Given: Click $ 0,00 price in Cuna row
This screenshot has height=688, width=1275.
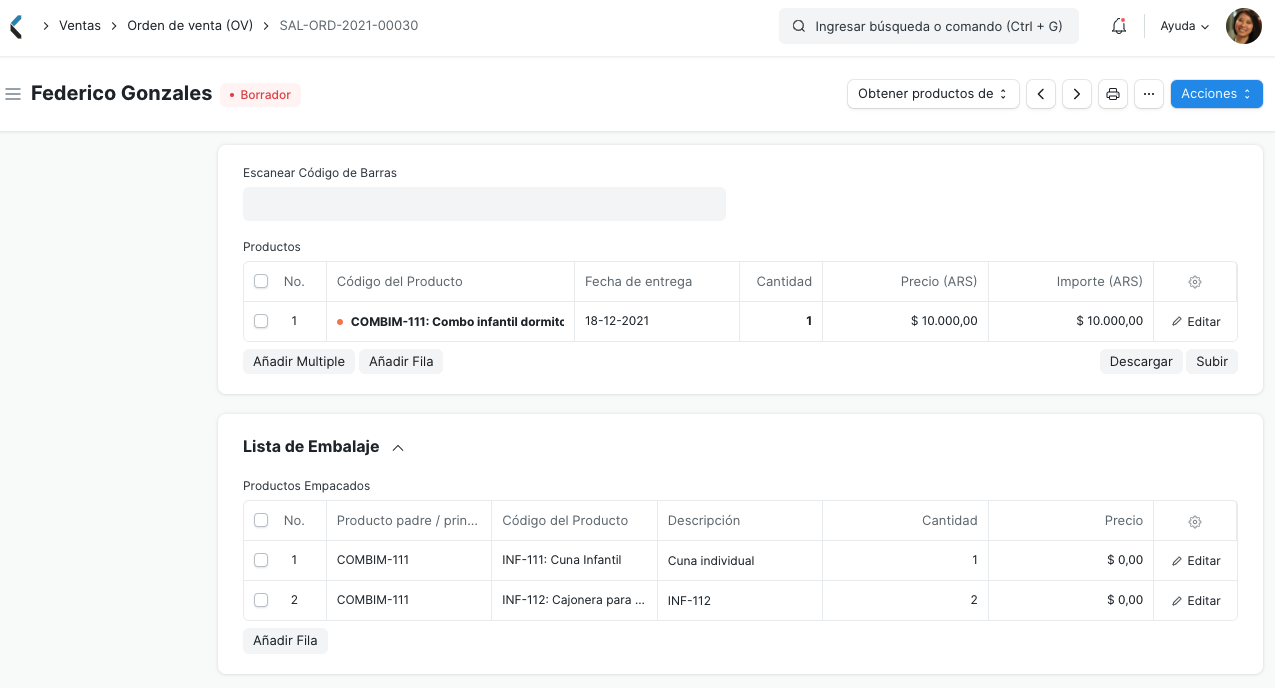Looking at the screenshot, I should click(x=1071, y=561).
